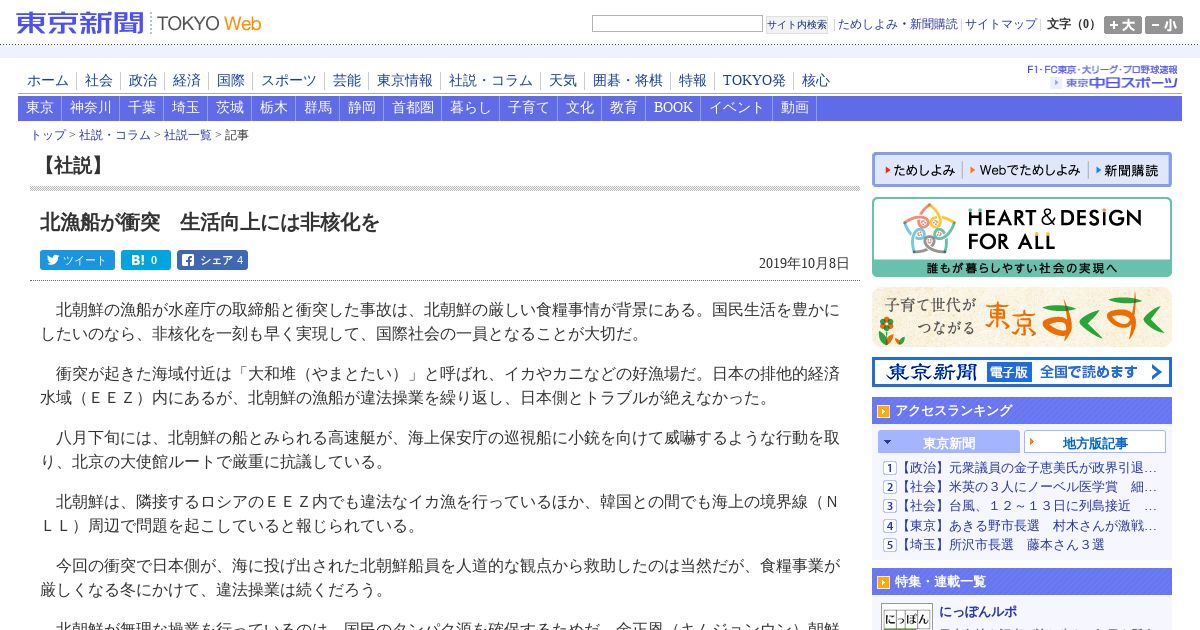Select 静岡 in the regional submenu
This screenshot has width=1200, height=630.
point(362,108)
